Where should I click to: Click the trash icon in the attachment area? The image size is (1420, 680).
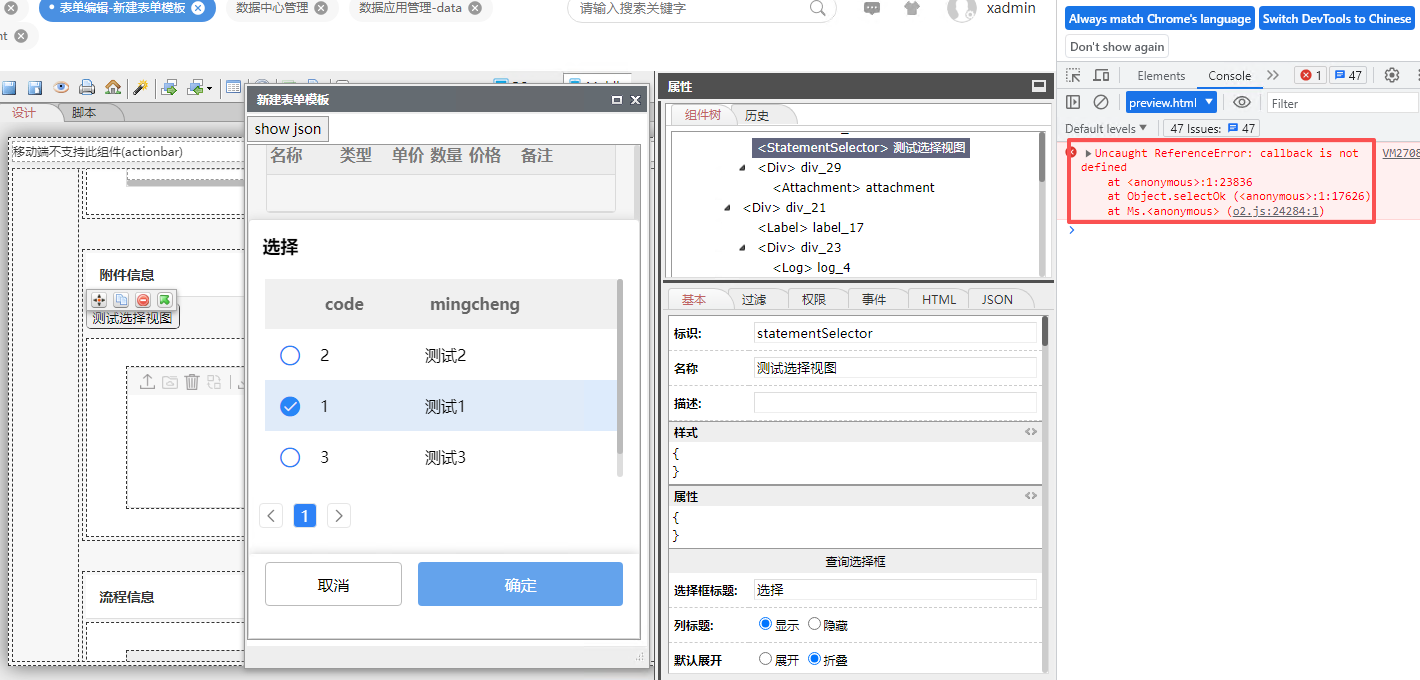pyautogui.click(x=192, y=381)
